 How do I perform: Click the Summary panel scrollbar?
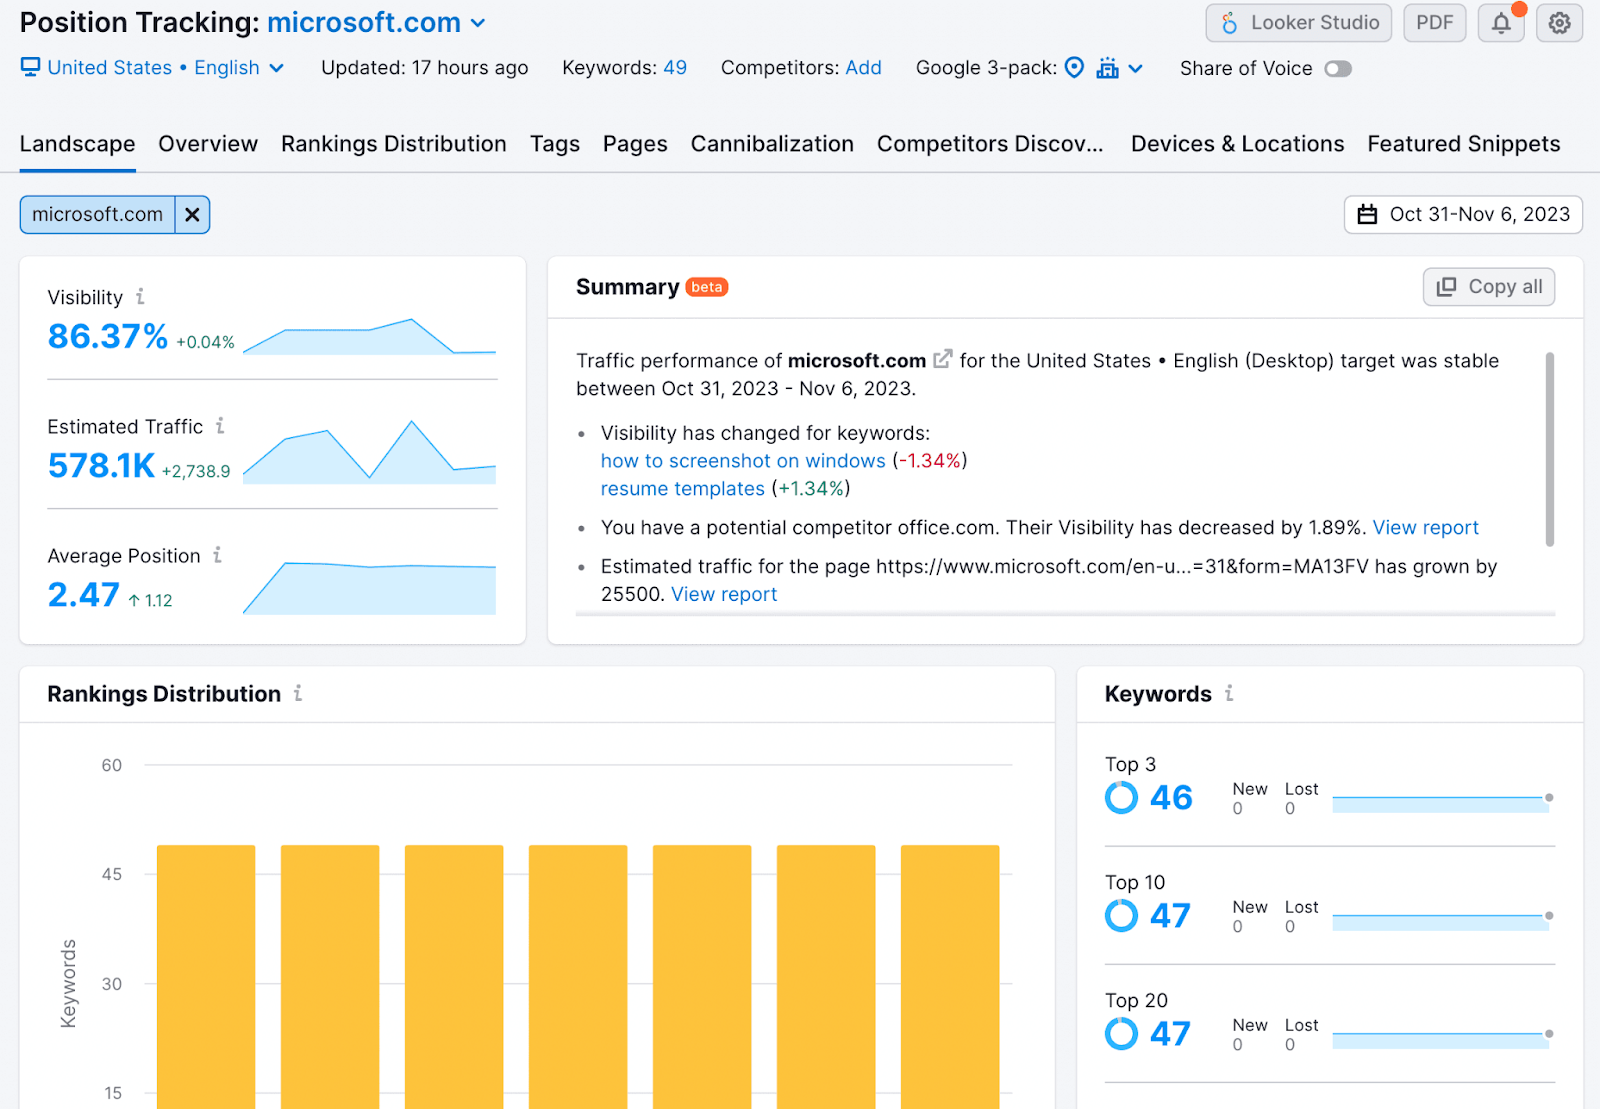click(x=1549, y=450)
